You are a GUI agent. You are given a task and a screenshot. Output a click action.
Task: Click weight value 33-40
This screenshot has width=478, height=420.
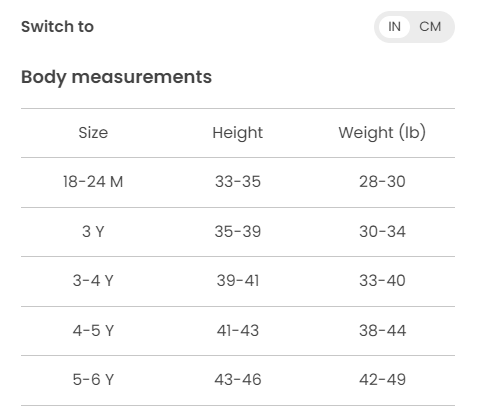(x=382, y=281)
